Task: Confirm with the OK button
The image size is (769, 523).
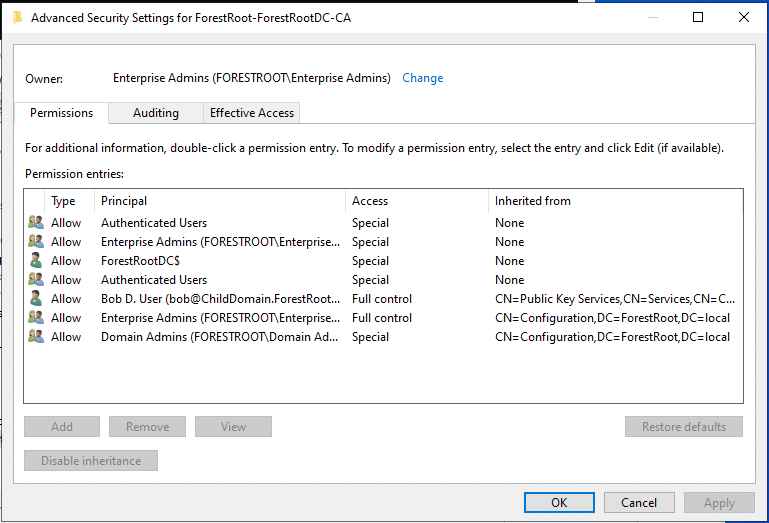Action: (559, 502)
